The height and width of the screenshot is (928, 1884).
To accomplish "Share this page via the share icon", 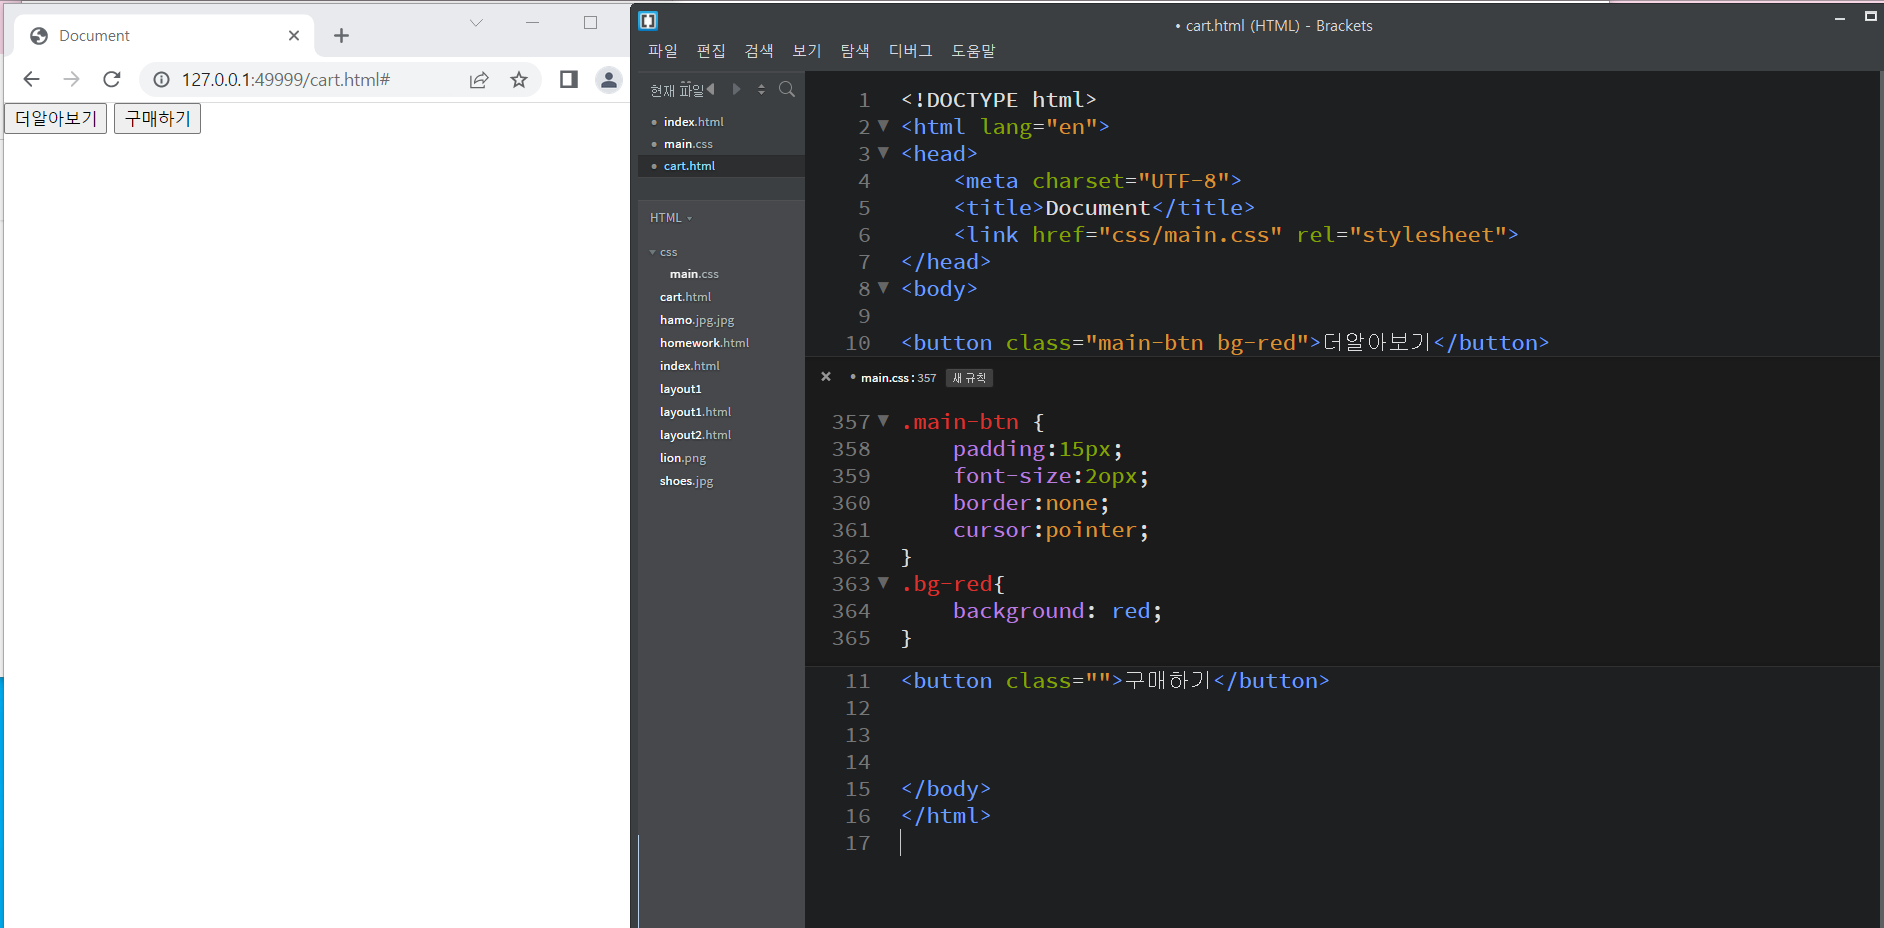I will tap(479, 80).
